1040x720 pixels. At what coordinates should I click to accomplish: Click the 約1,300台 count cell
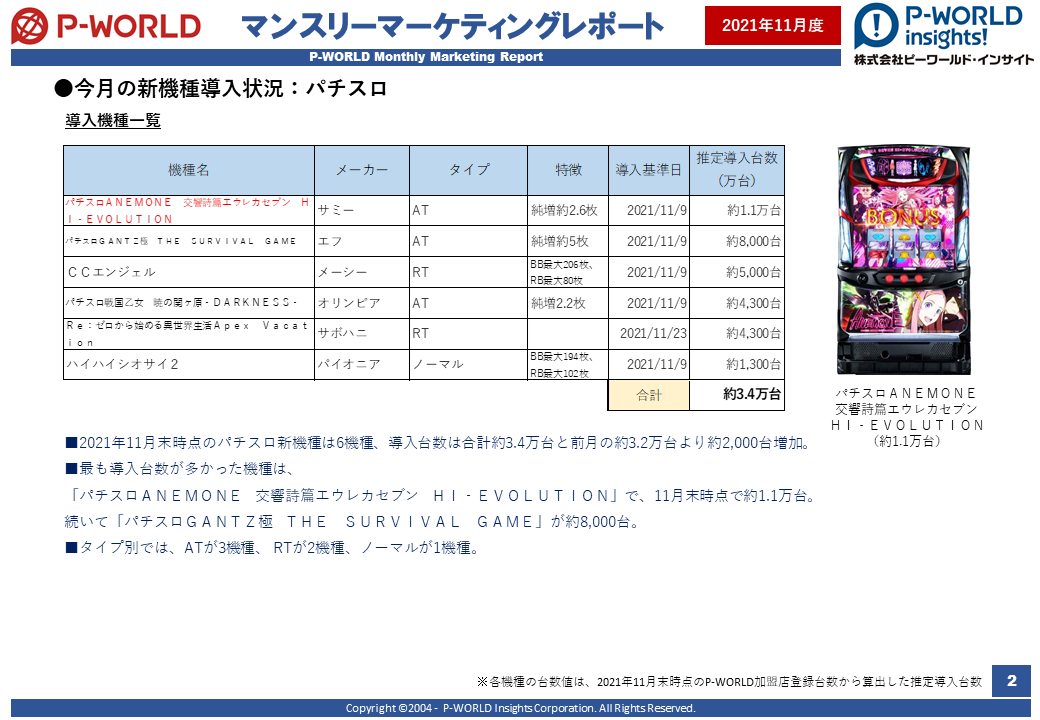pos(737,364)
